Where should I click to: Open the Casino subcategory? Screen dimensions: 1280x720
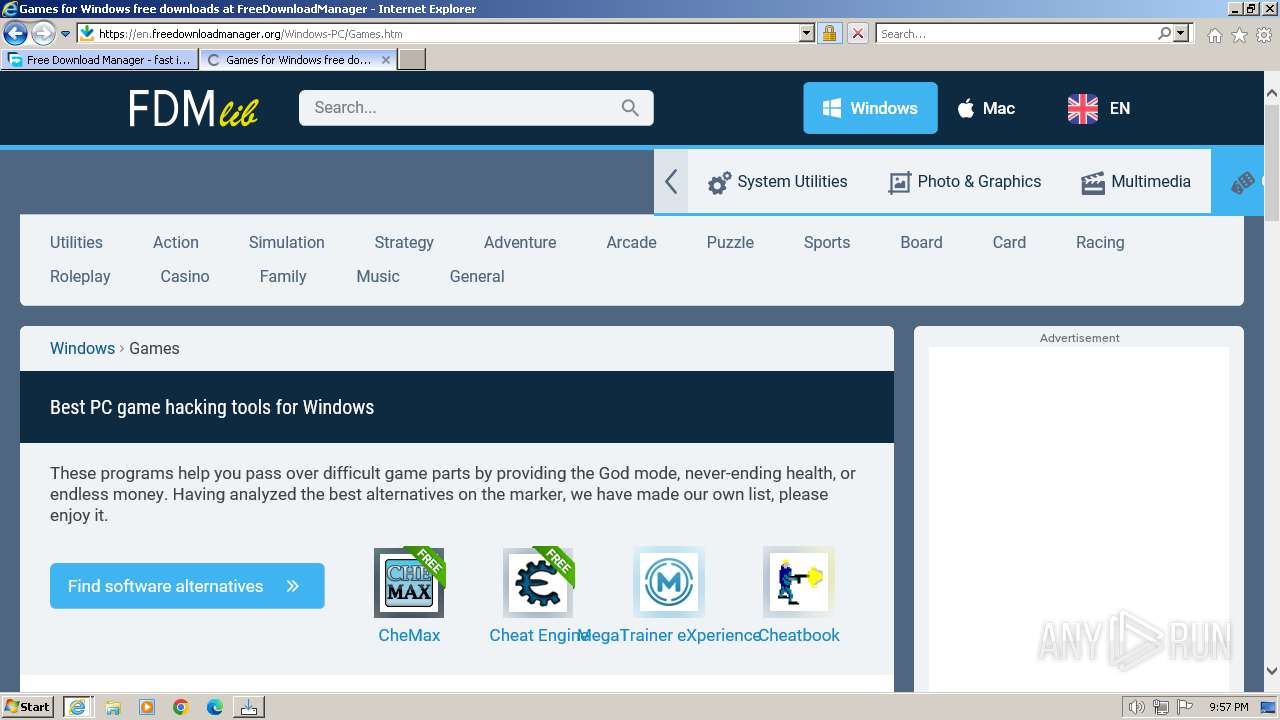point(185,276)
